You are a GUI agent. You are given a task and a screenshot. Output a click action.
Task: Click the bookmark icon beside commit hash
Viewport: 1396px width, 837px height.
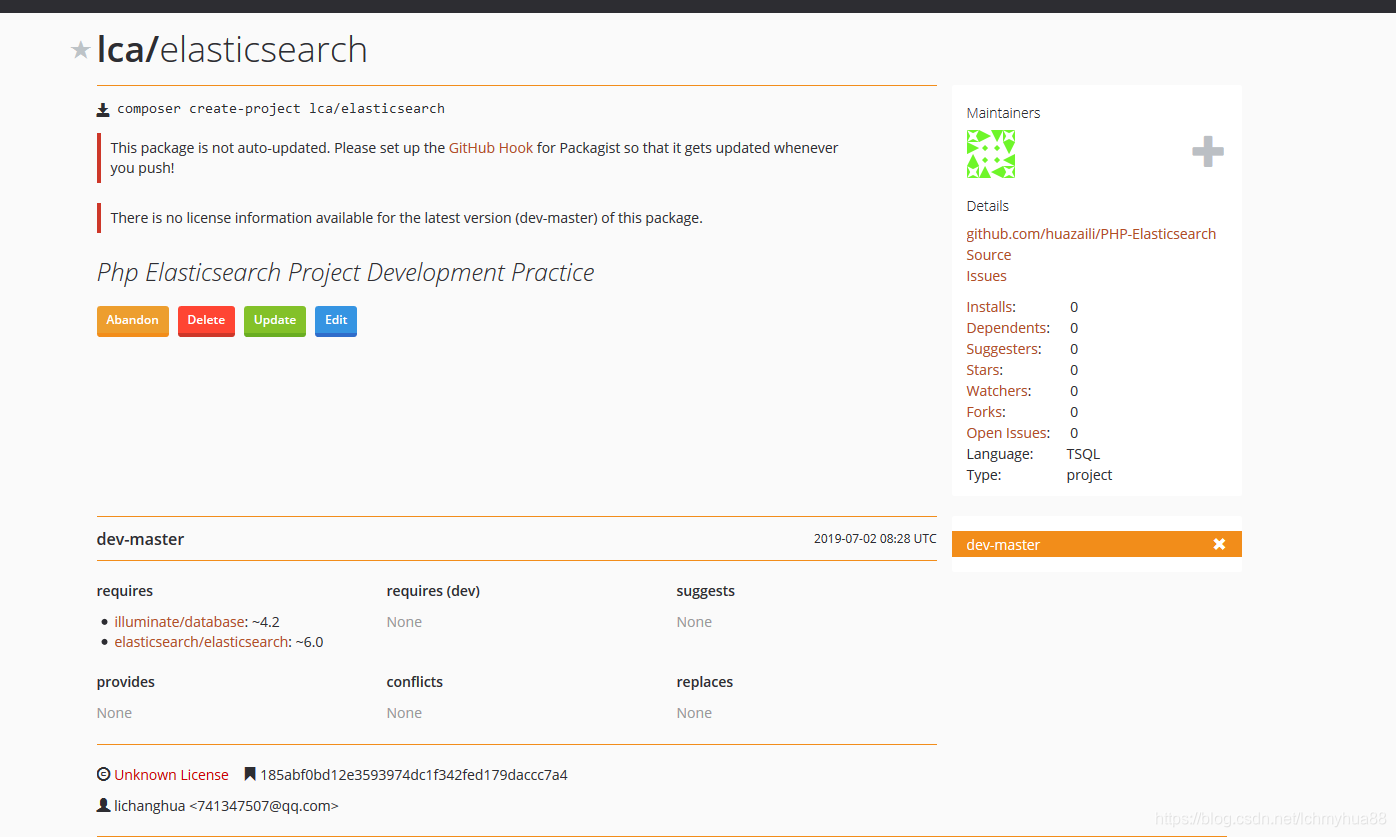(x=250, y=774)
